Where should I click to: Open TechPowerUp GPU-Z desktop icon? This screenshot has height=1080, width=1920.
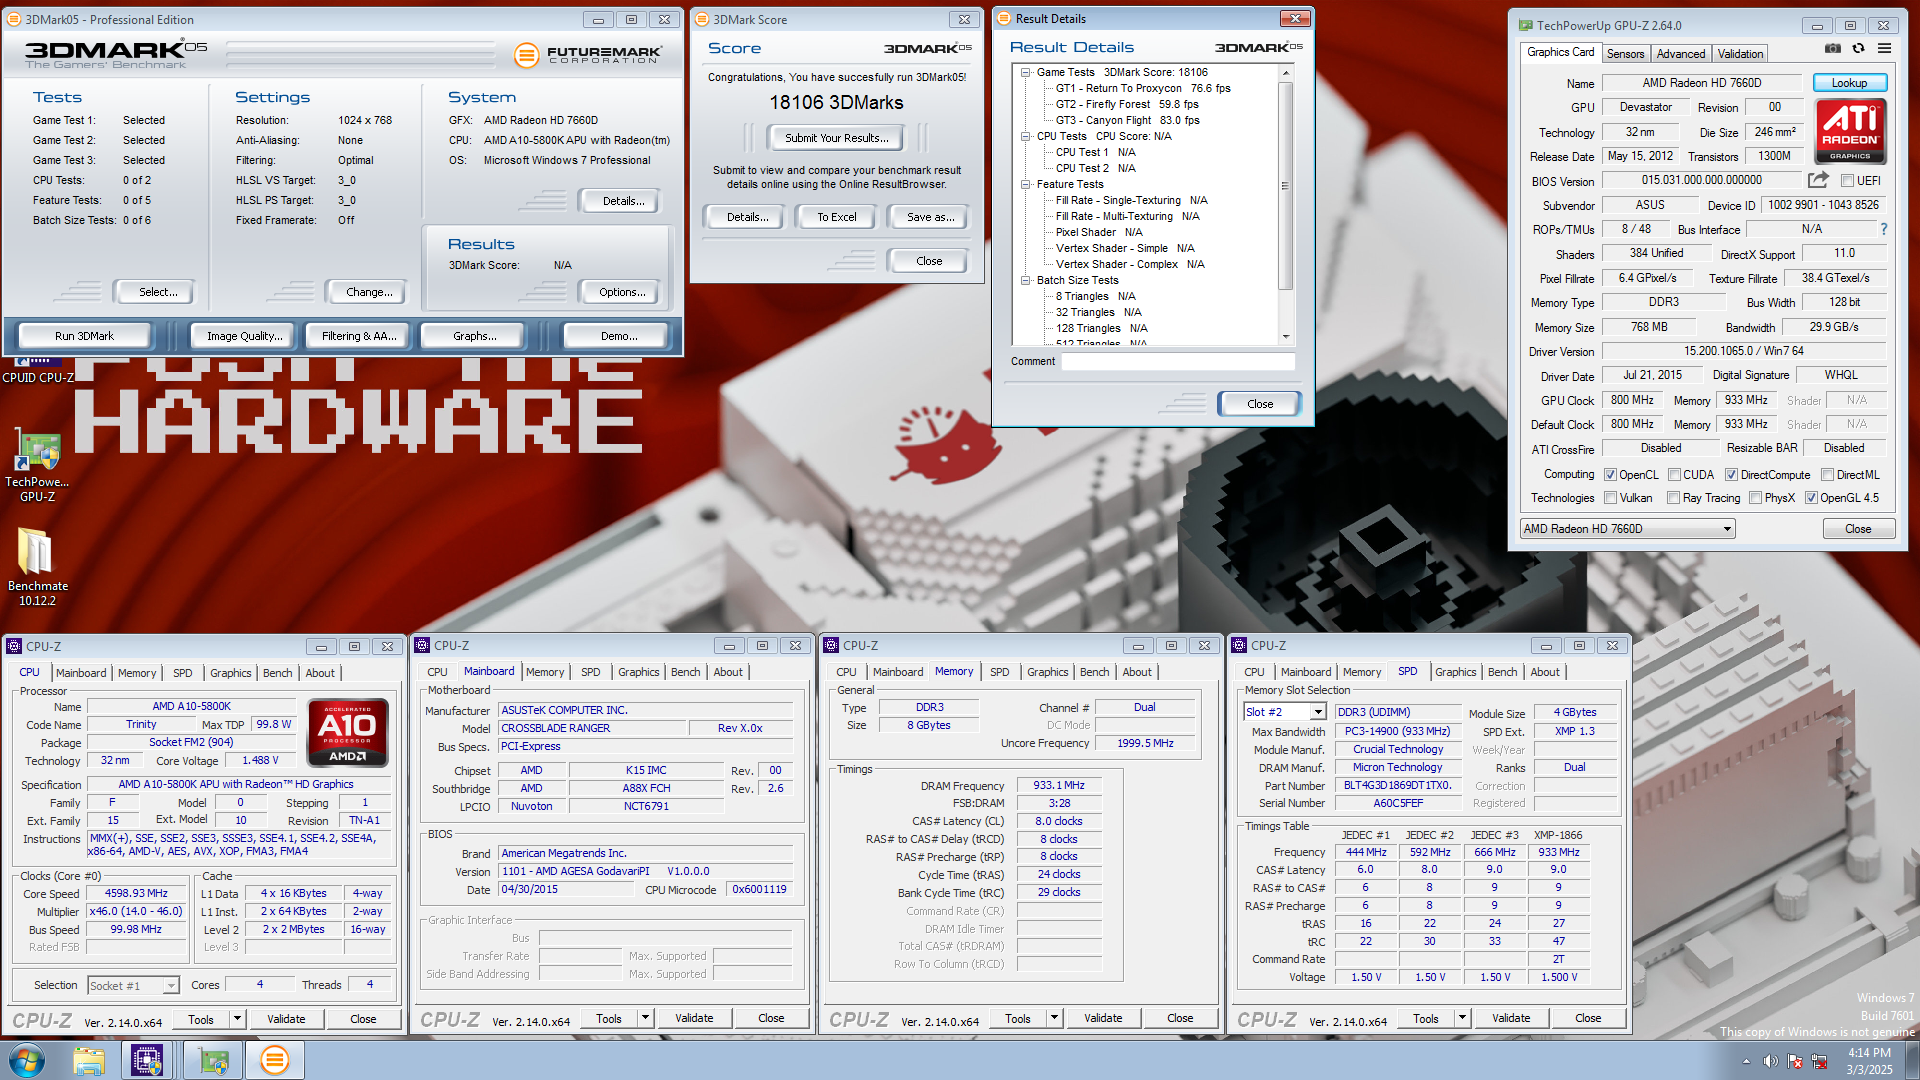point(37,465)
